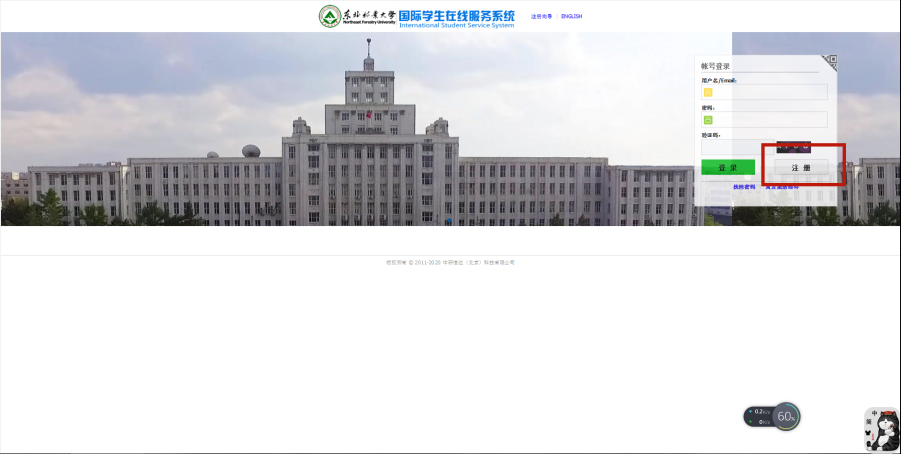This screenshot has height=454, width=901.
Task: Click the resend activation email link
Action: (x=782, y=187)
